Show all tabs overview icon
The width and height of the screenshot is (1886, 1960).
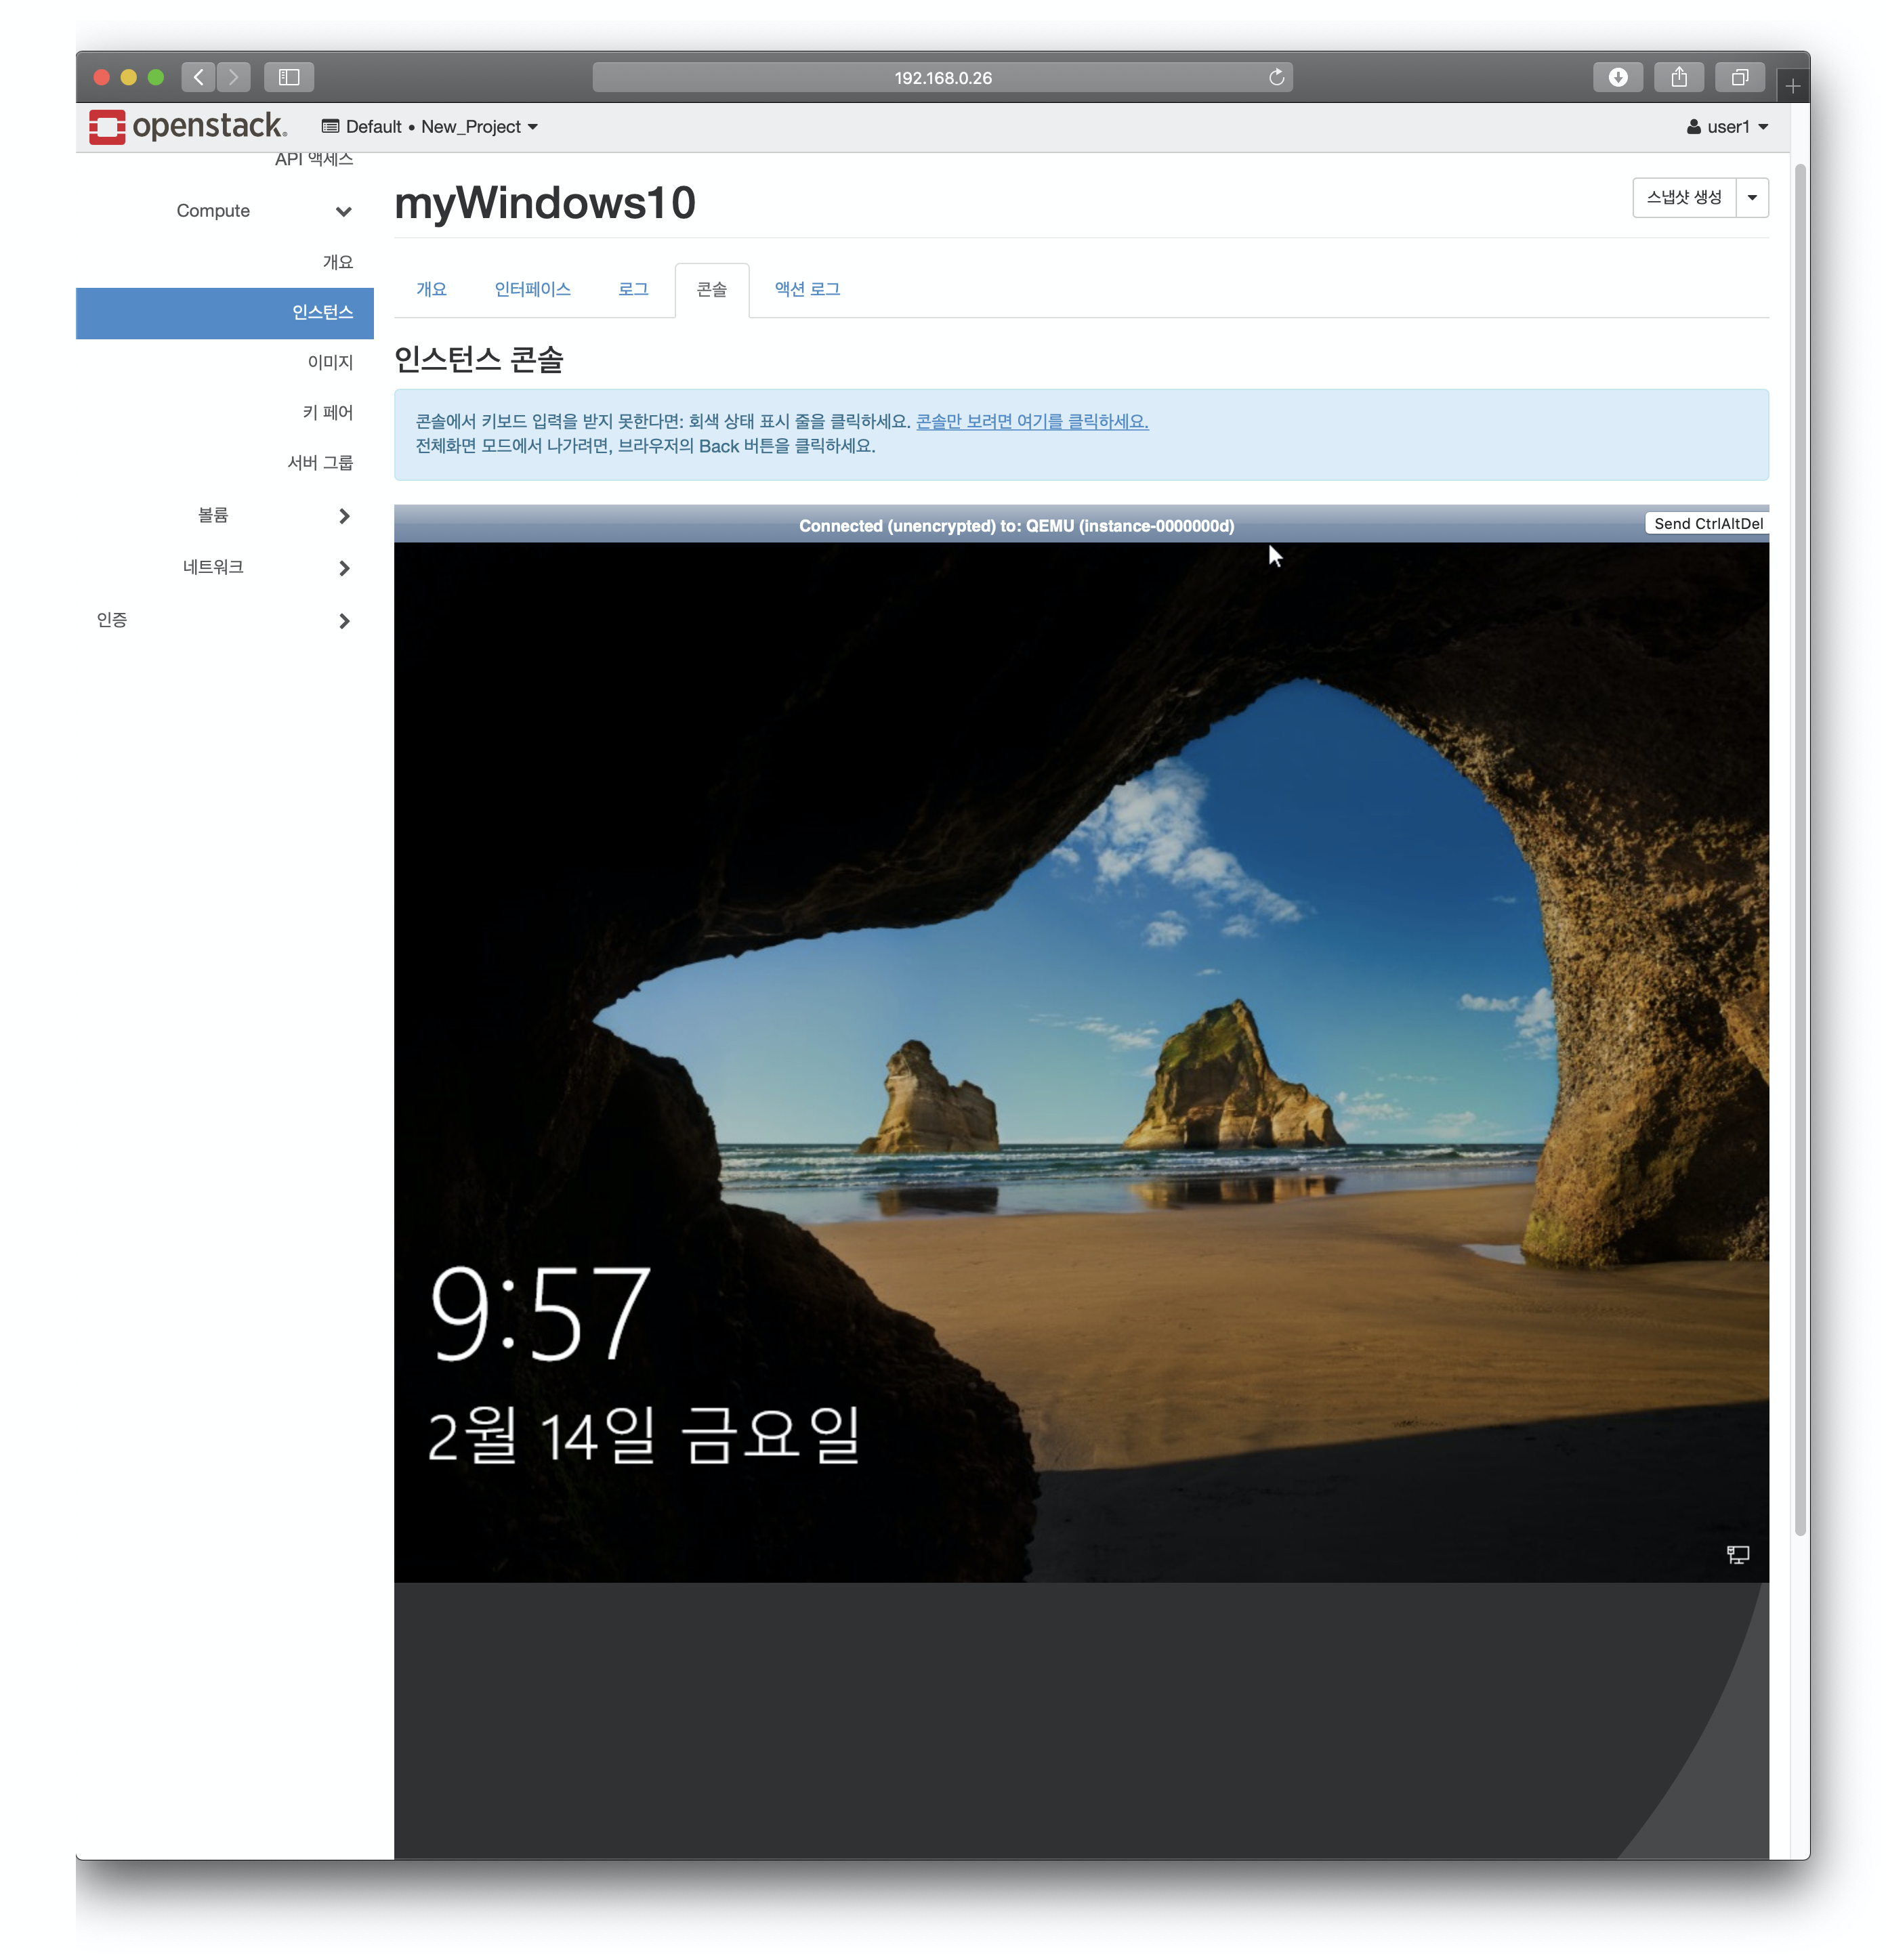(1739, 77)
